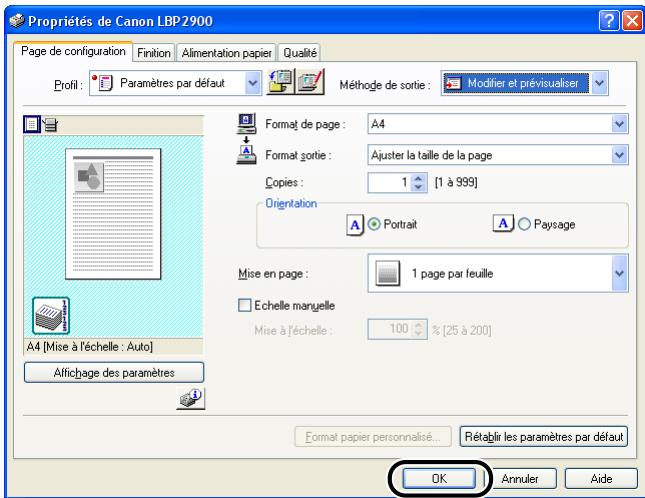The image size is (645, 498).
Task: Switch to the Page de configuration tab
Action: click(x=73, y=51)
